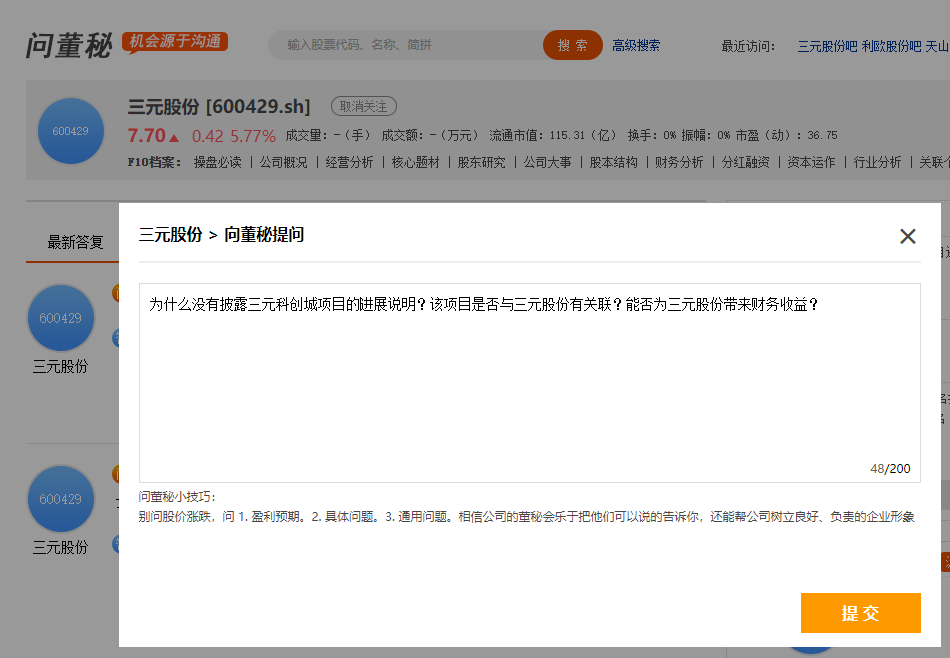Select the 最新答复 tab
The height and width of the screenshot is (658, 950).
point(75,242)
